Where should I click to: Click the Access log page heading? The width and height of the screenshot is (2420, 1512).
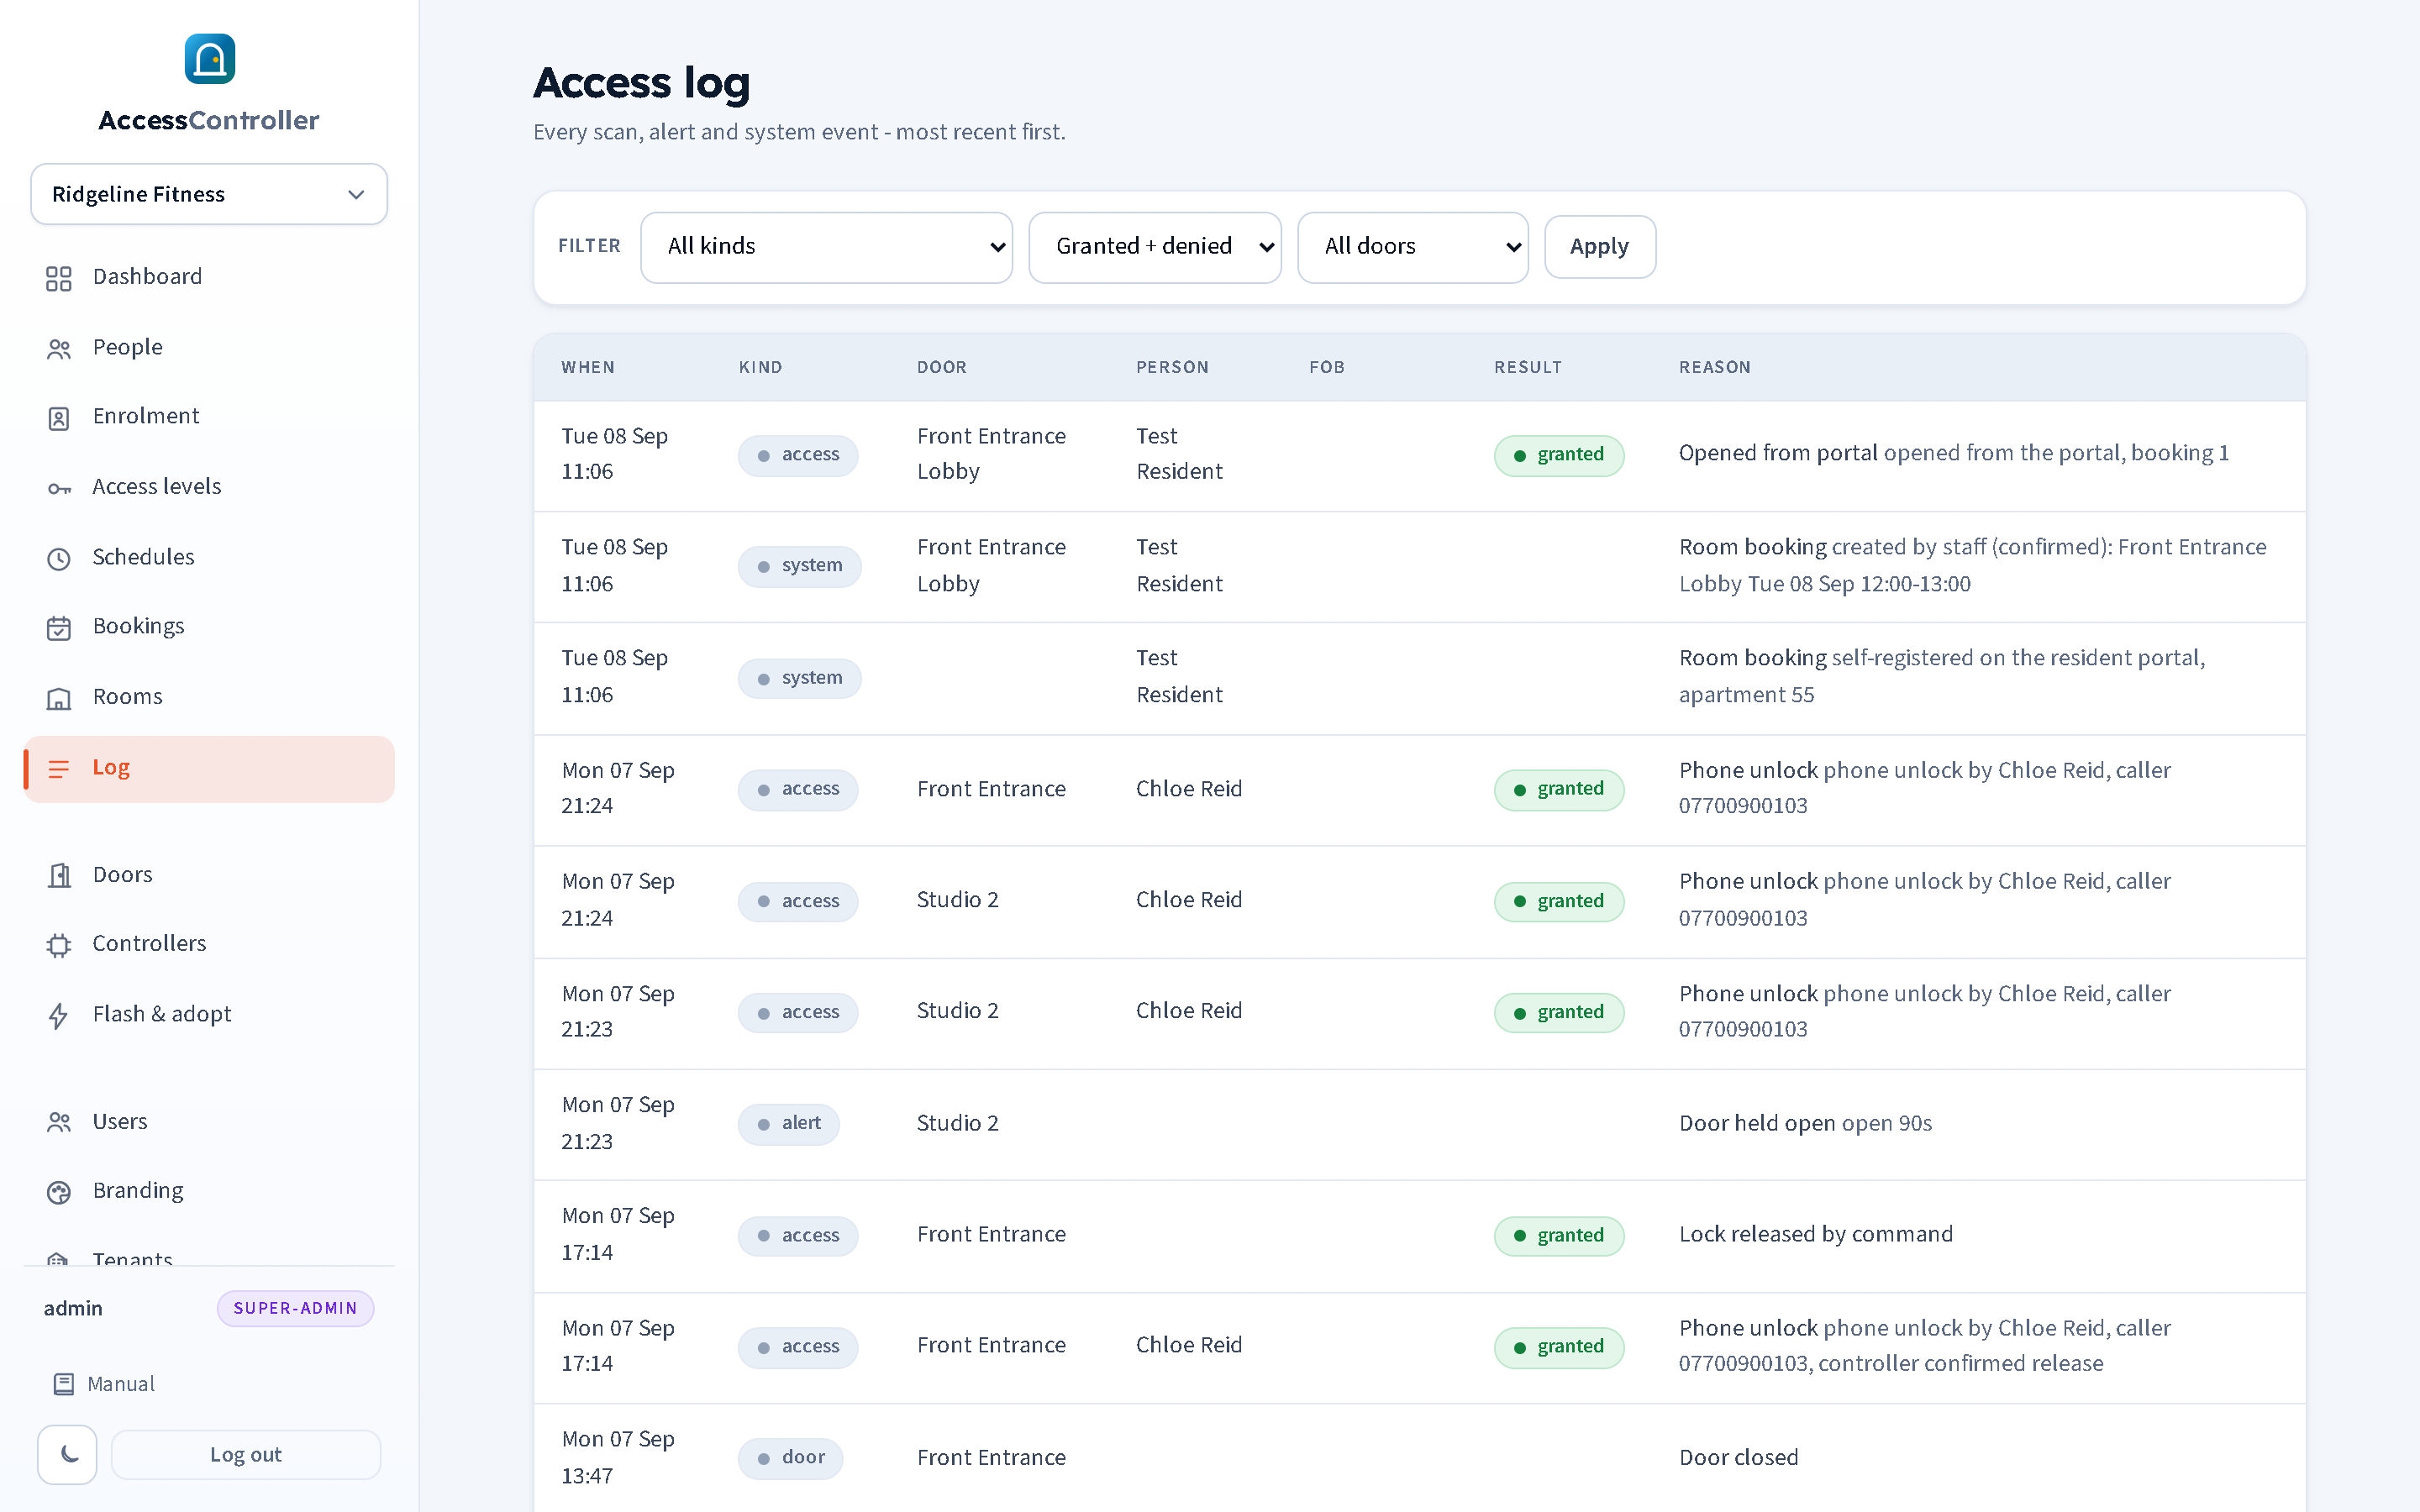[x=642, y=83]
